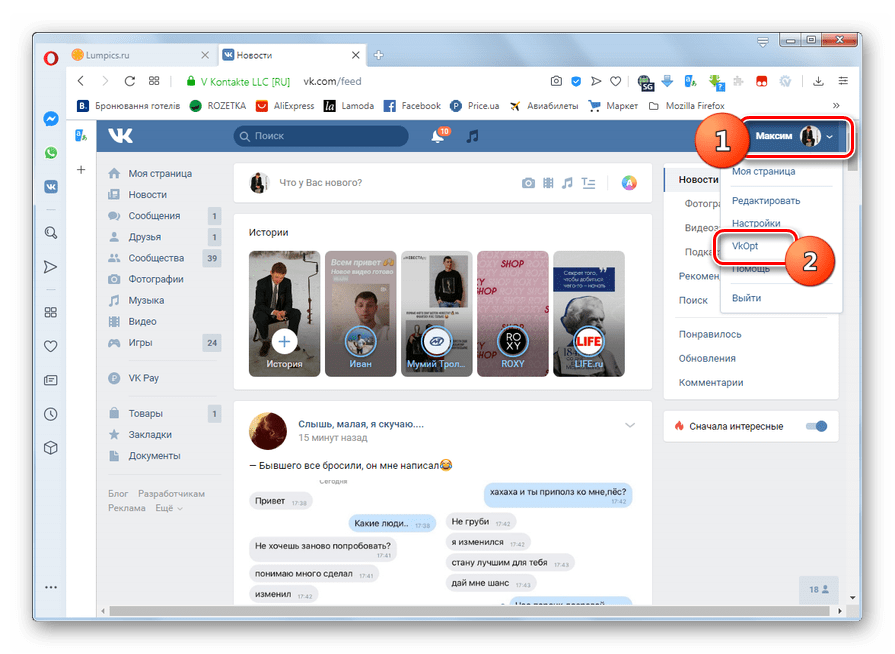895x654 pixels.
Task: Choose Выйти in the profile menu
Action: [746, 298]
